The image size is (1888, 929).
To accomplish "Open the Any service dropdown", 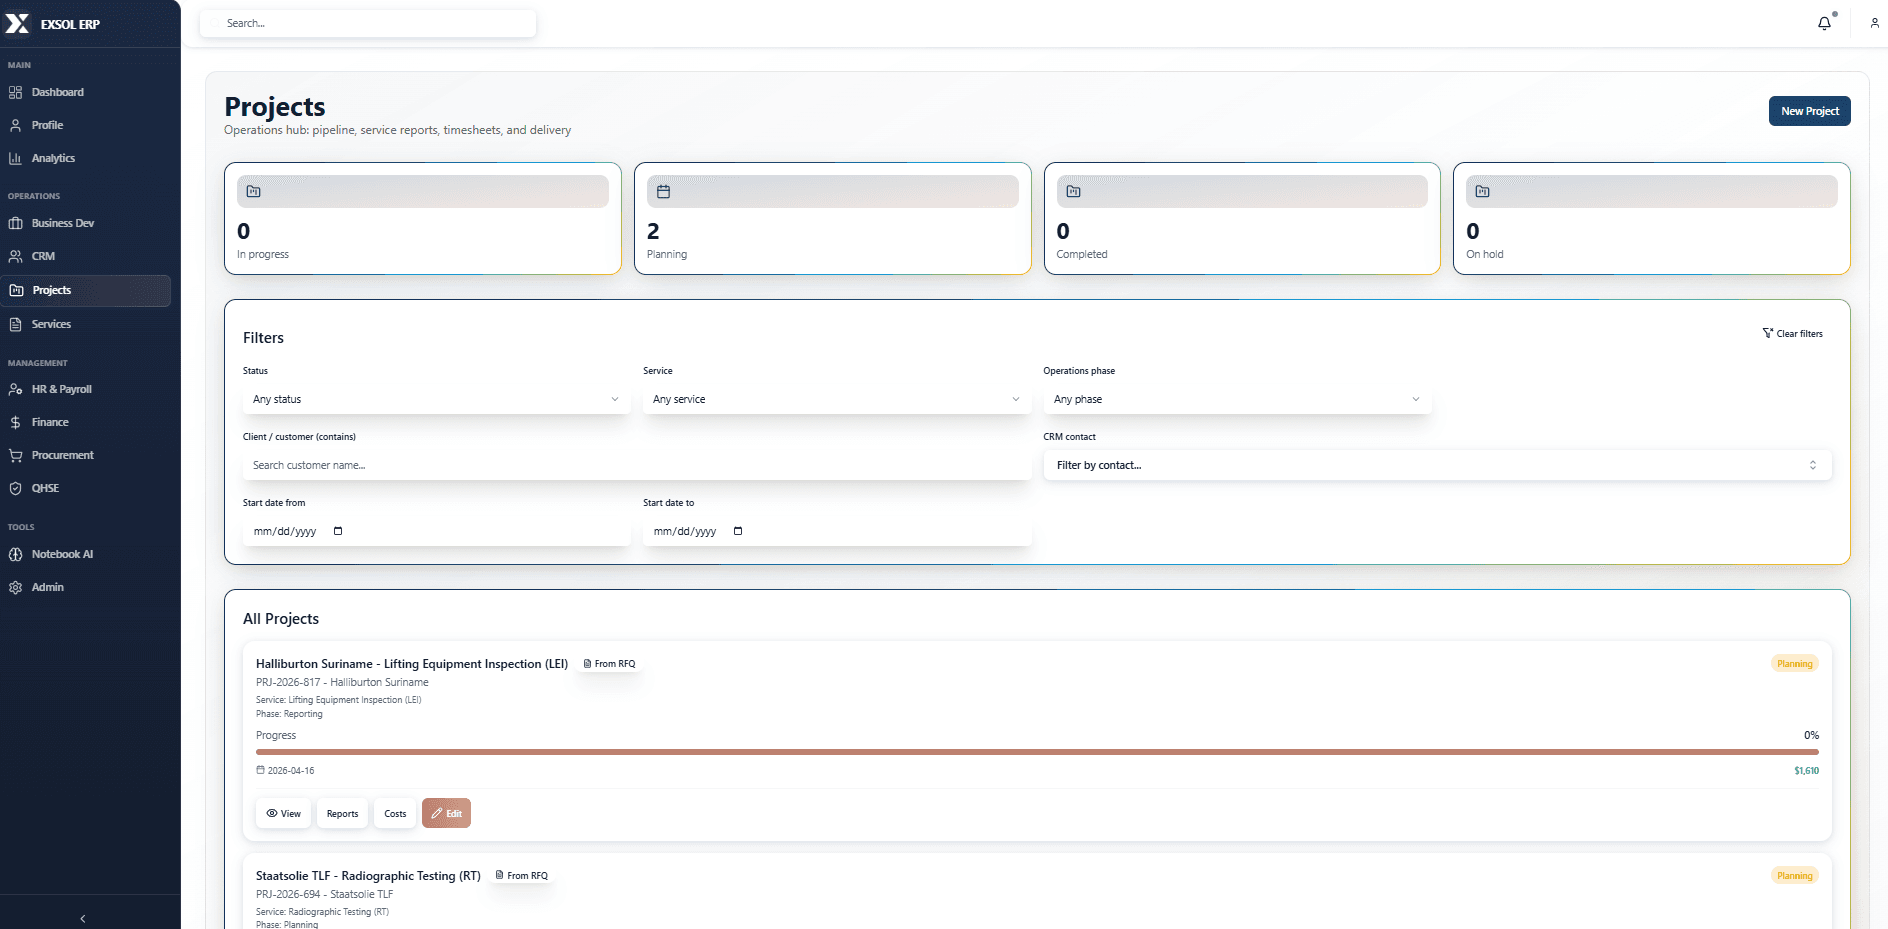I will 836,399.
